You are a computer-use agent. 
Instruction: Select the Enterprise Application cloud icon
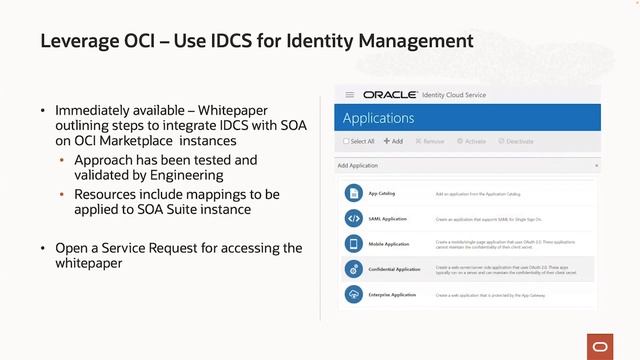tap(353, 295)
